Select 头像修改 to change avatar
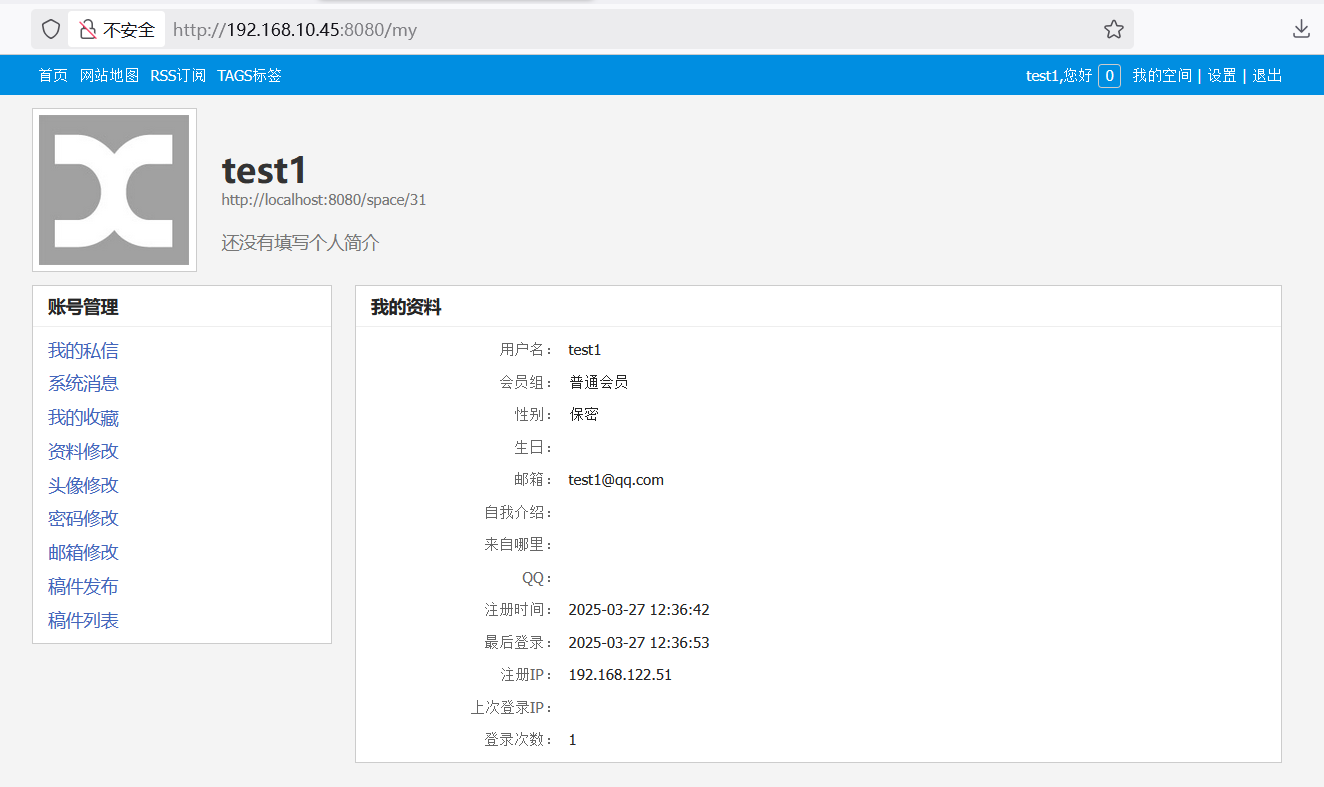The width and height of the screenshot is (1324, 787). click(x=83, y=486)
